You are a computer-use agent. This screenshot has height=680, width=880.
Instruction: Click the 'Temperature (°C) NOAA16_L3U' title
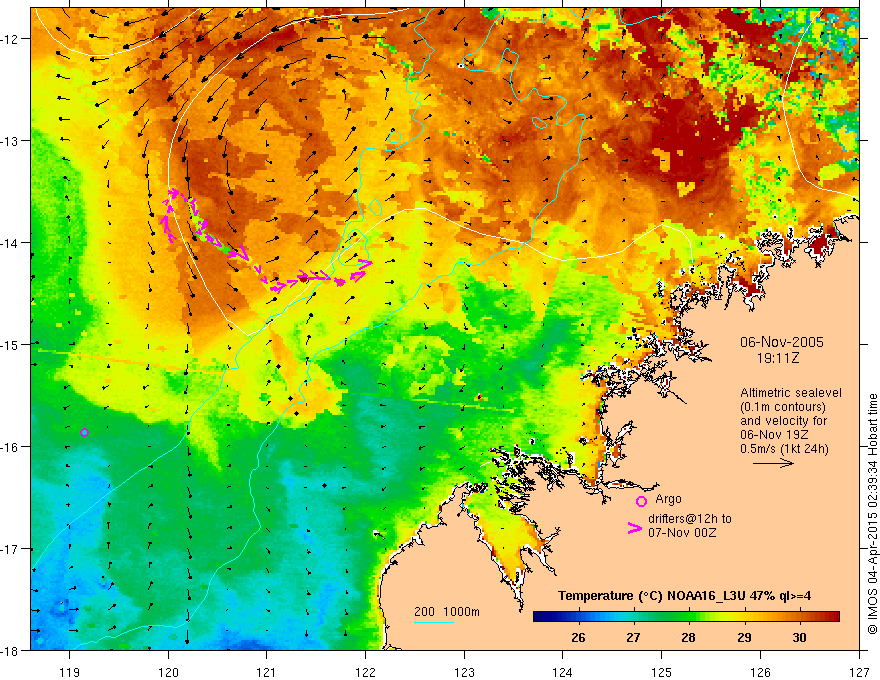point(684,596)
